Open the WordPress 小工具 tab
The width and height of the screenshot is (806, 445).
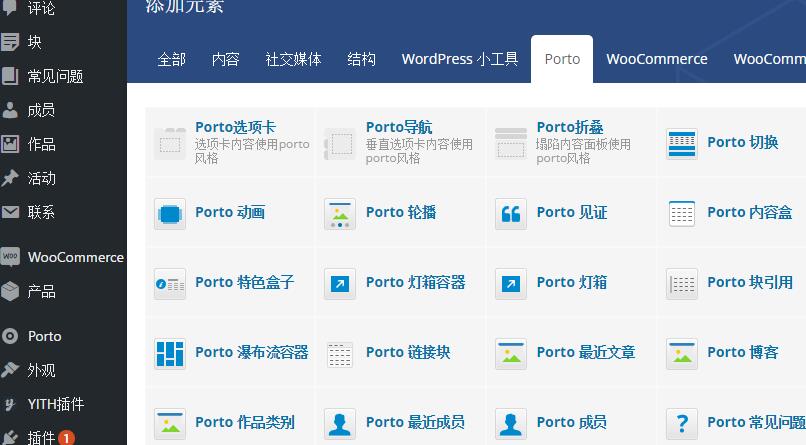pyautogui.click(x=460, y=59)
